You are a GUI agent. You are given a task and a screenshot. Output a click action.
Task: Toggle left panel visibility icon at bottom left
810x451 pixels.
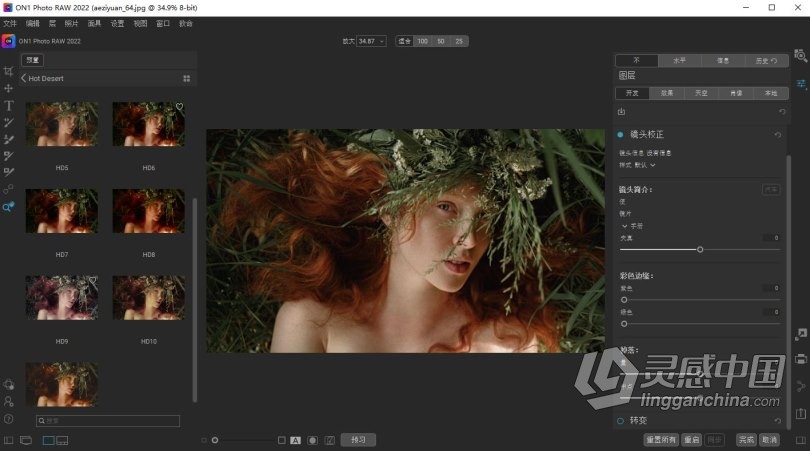click(x=8, y=440)
